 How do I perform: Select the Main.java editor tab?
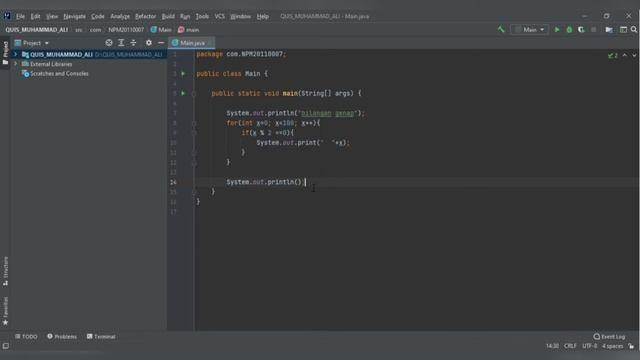[192, 43]
